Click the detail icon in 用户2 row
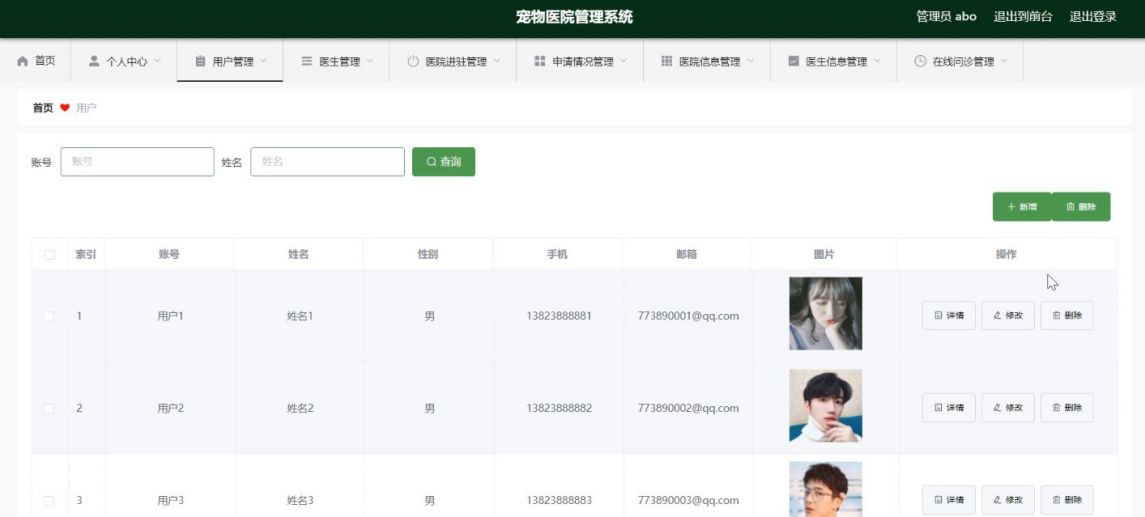 point(938,408)
